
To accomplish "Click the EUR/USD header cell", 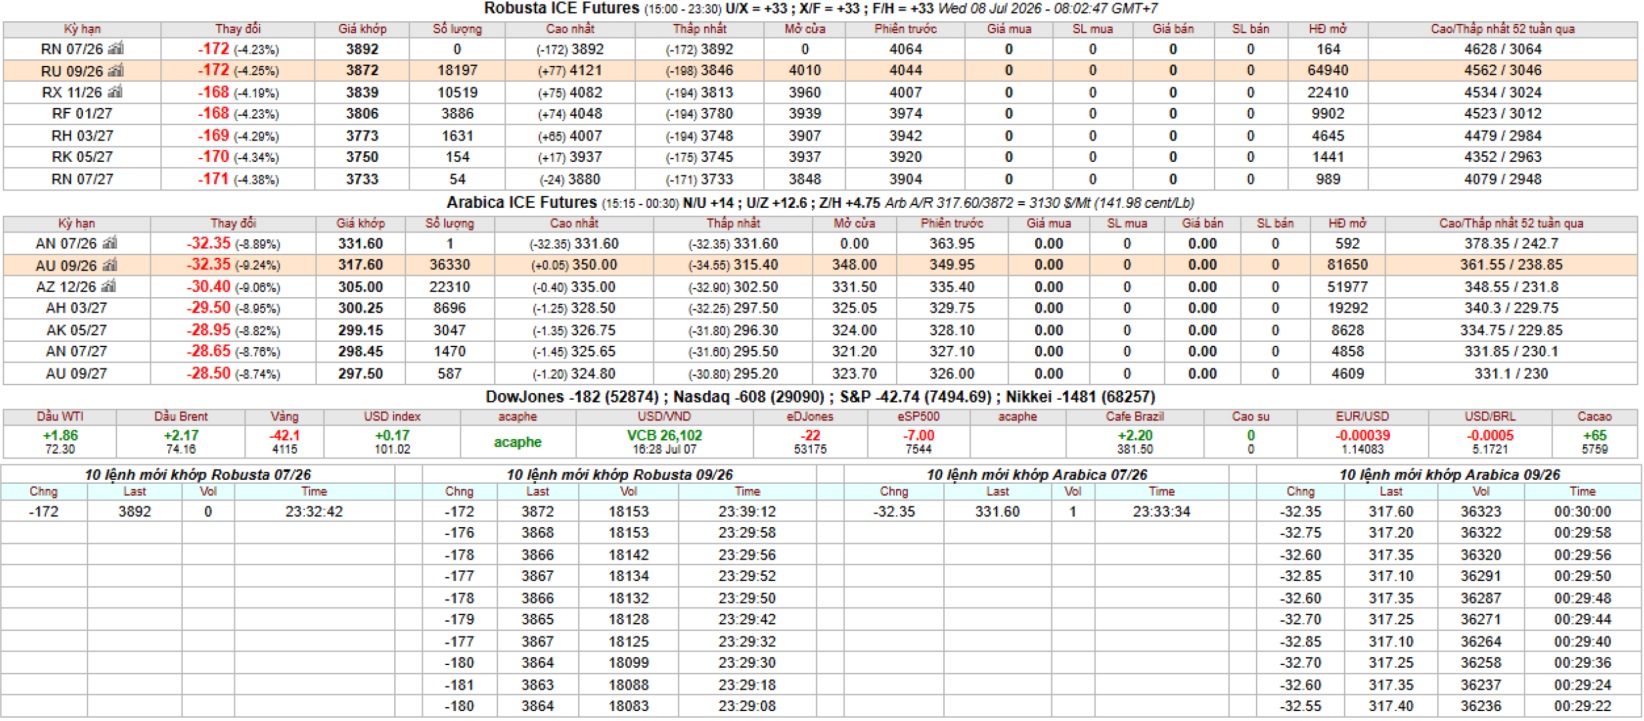I will click(1362, 416).
